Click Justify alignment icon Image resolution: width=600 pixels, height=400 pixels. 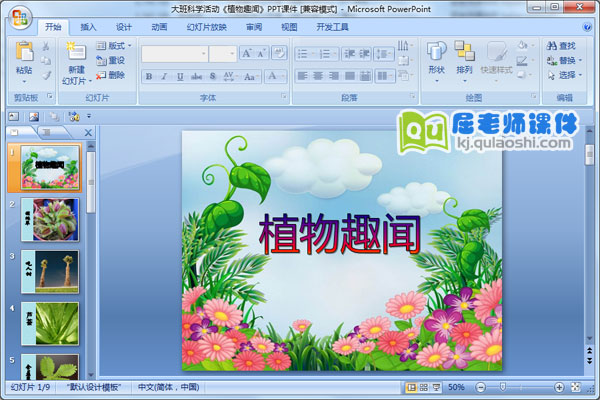coord(349,76)
